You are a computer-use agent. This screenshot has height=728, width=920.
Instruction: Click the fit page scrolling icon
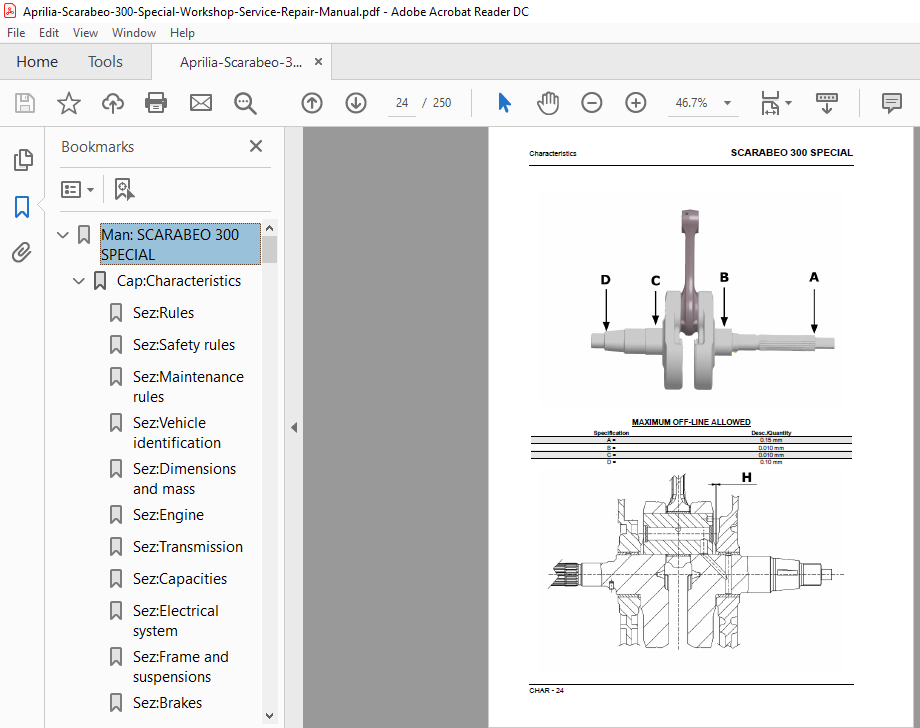click(770, 103)
